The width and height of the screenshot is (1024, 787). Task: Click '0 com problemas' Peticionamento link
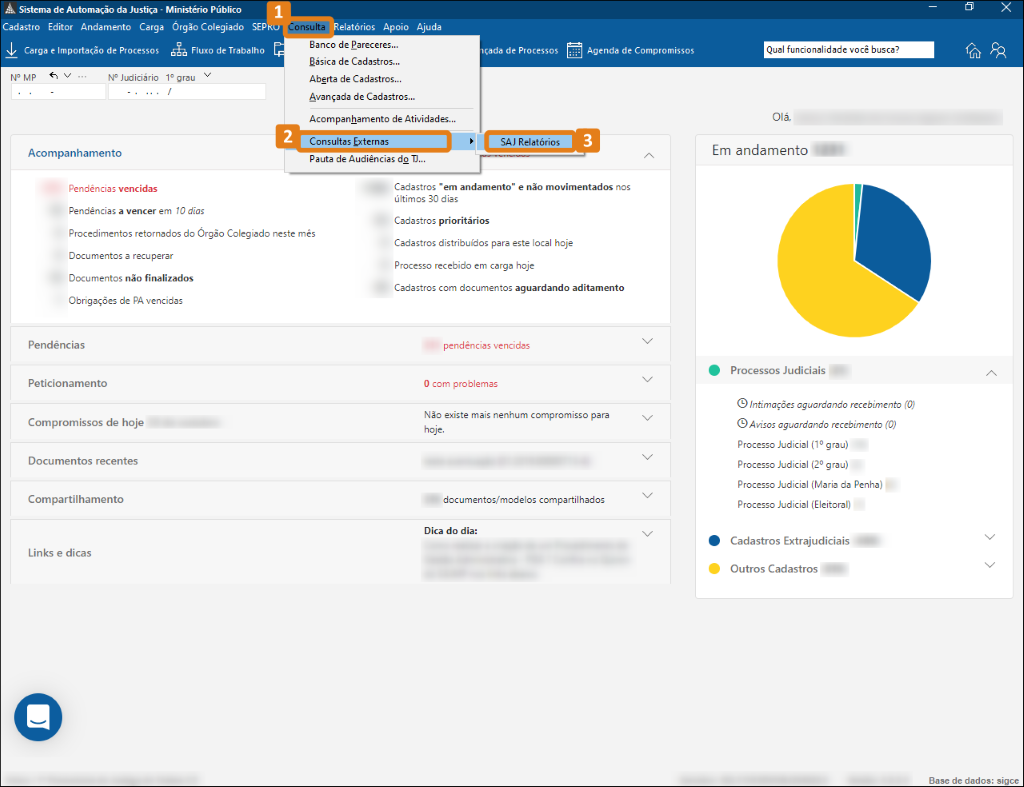pyautogui.click(x=460, y=384)
